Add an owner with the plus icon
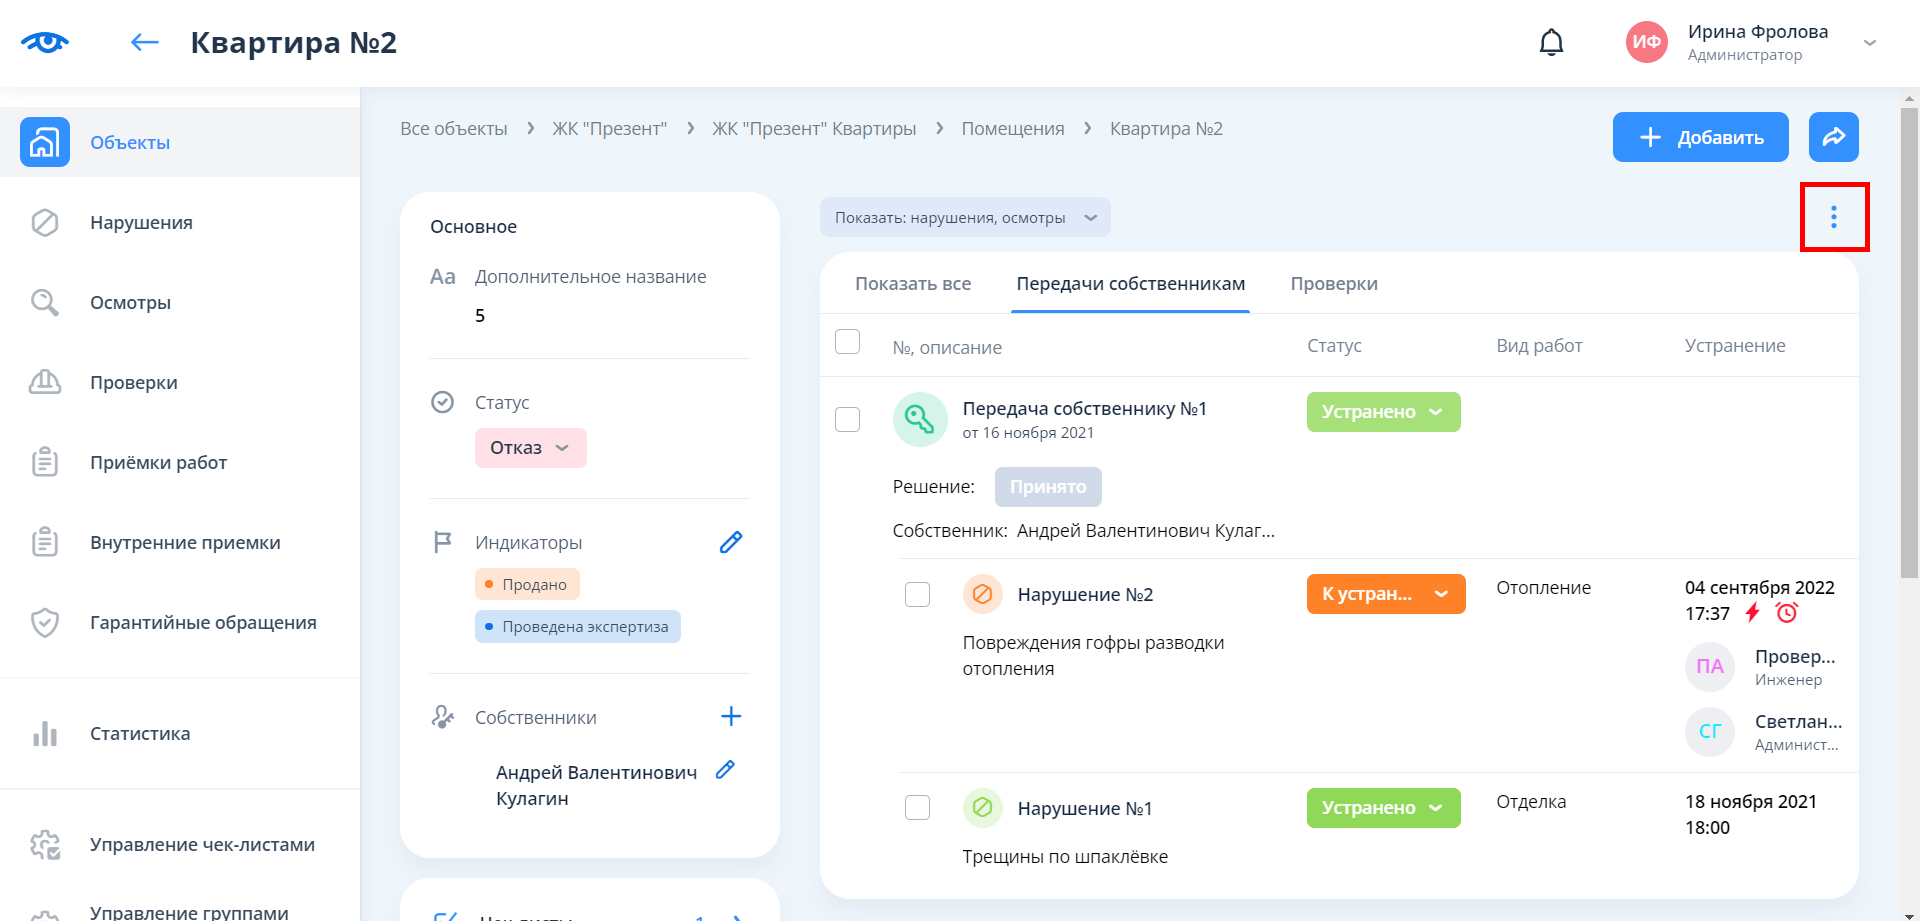The image size is (1920, 921). pos(731,716)
